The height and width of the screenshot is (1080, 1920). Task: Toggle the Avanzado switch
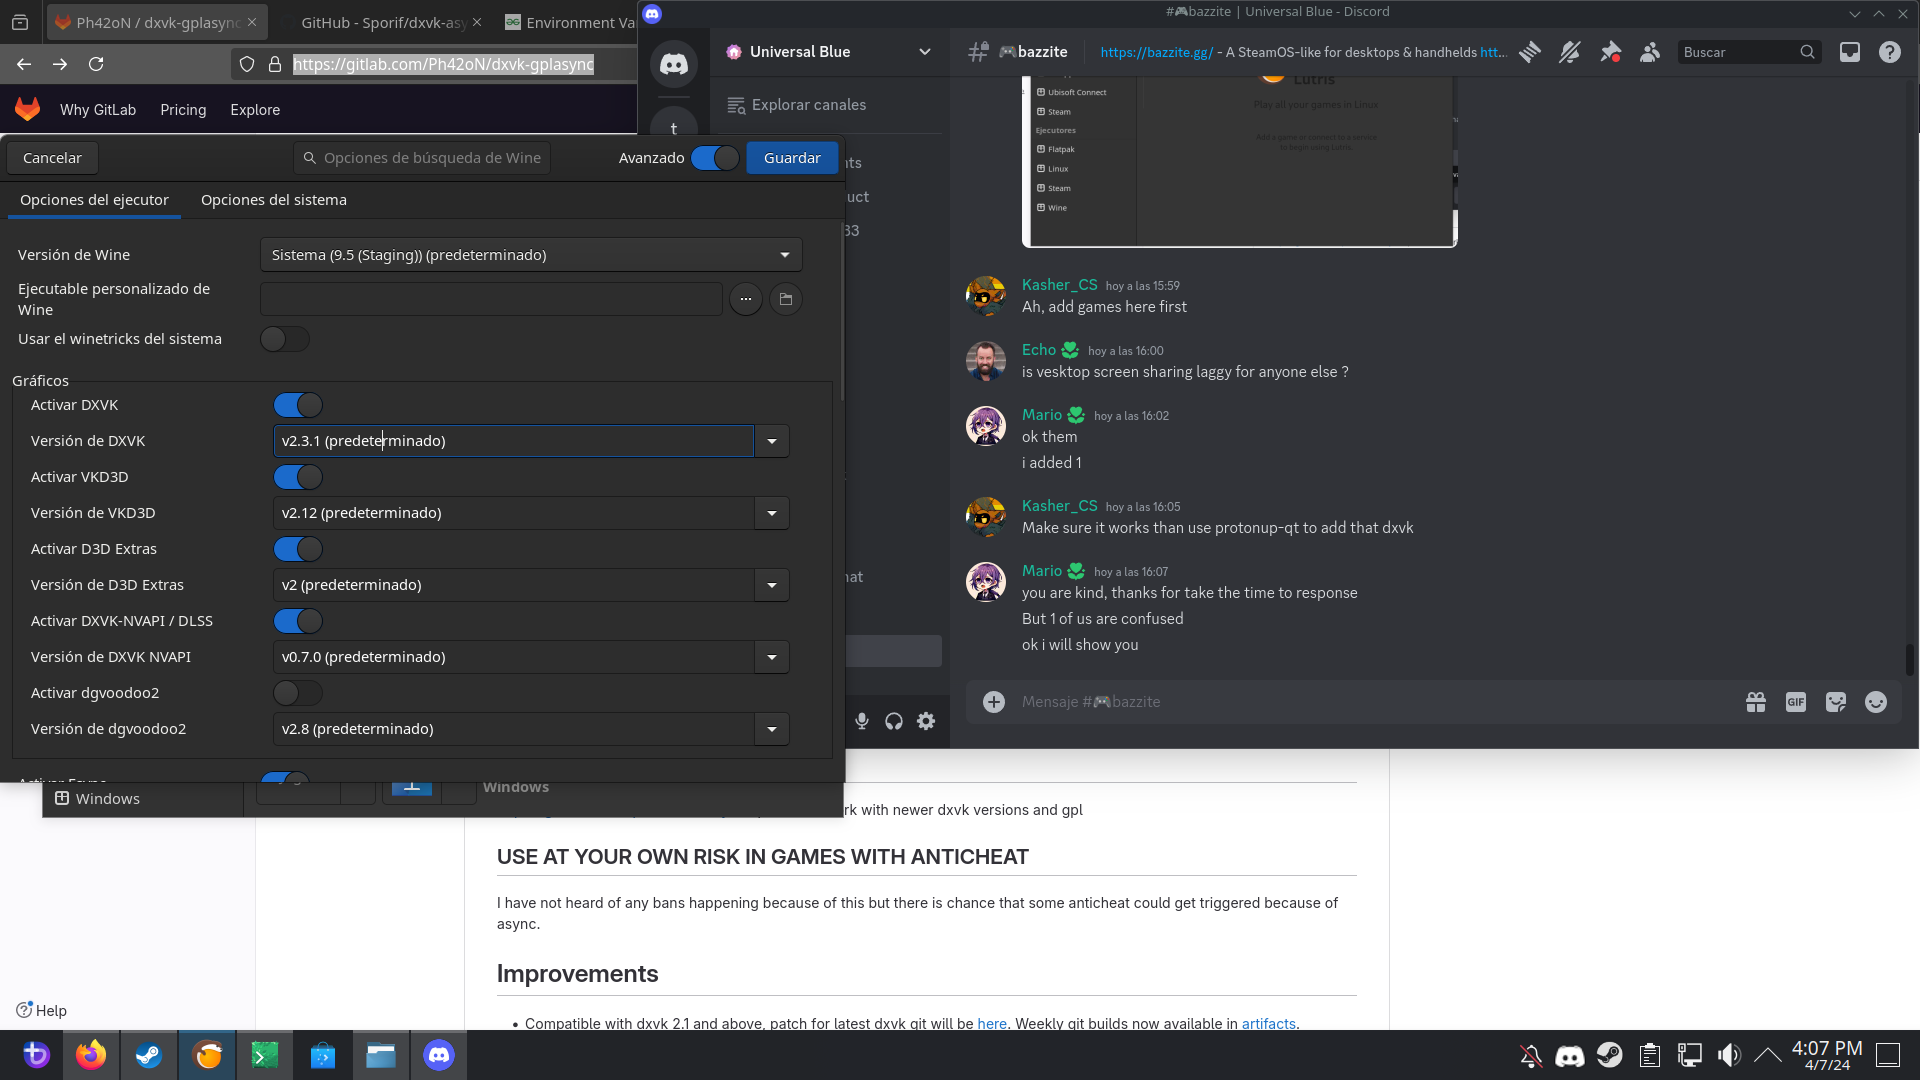(x=715, y=158)
